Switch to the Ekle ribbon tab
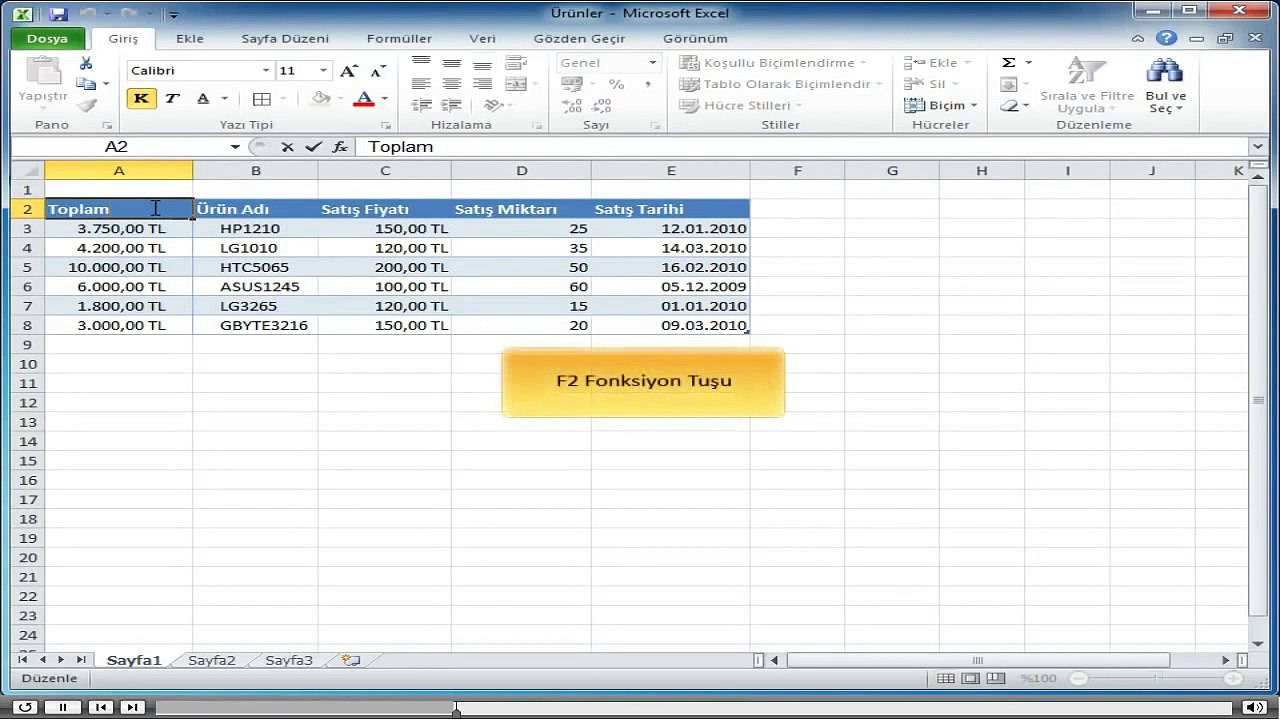The height and width of the screenshot is (720, 1280). (x=190, y=39)
